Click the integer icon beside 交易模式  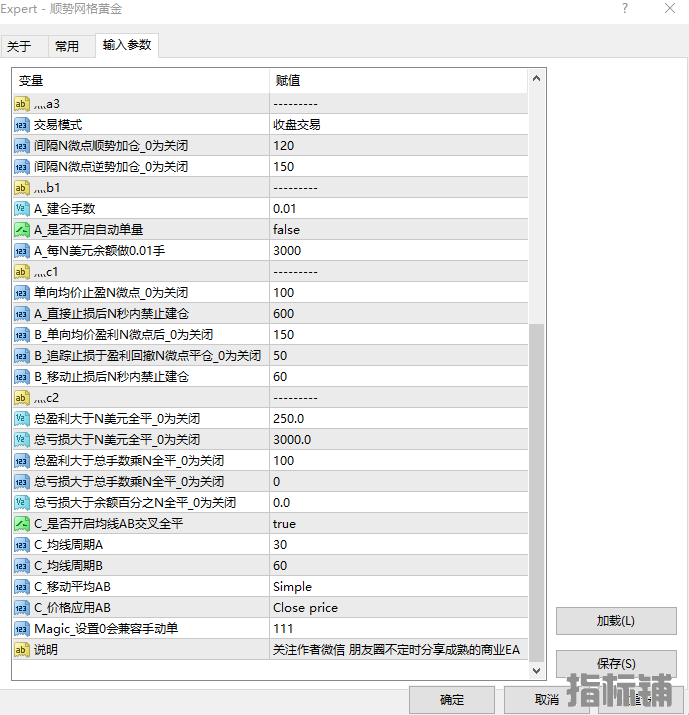(x=21, y=125)
